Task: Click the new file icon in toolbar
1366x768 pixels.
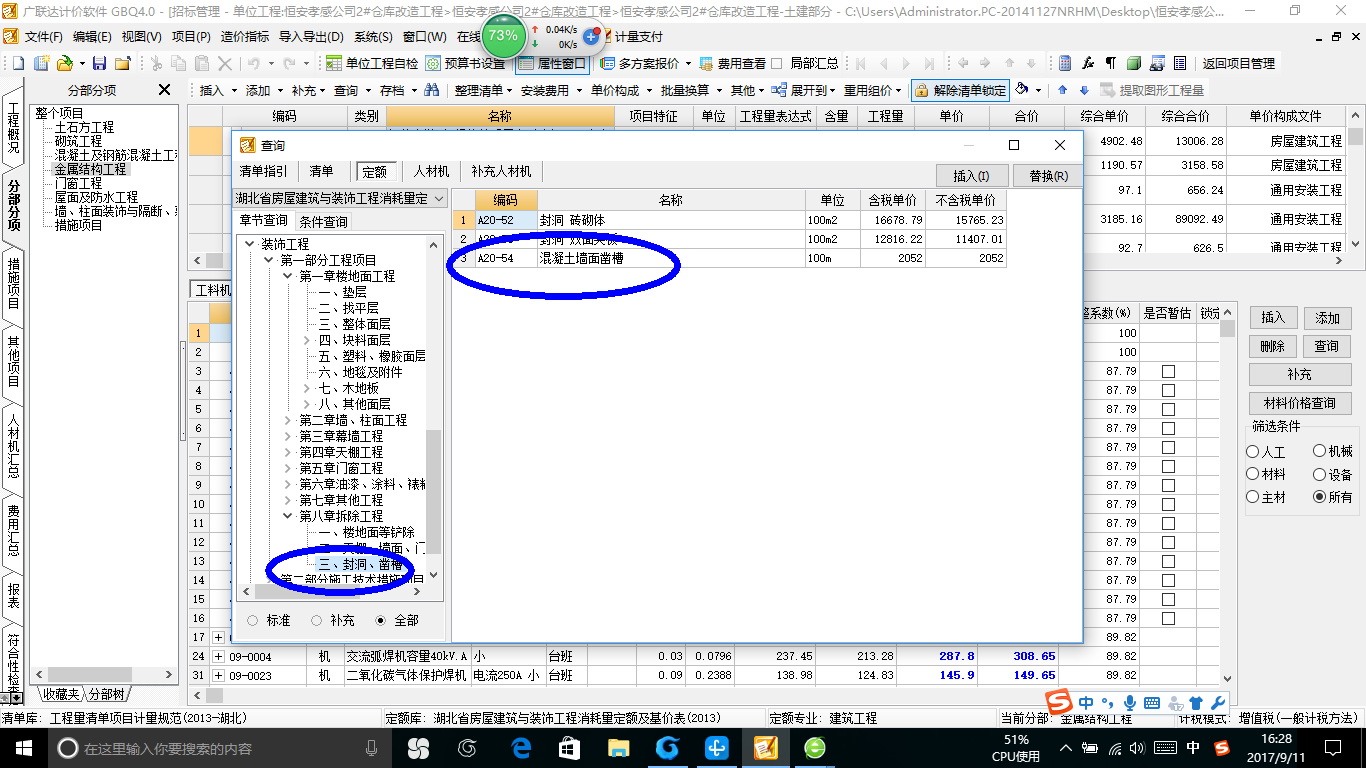Action: click(17, 63)
